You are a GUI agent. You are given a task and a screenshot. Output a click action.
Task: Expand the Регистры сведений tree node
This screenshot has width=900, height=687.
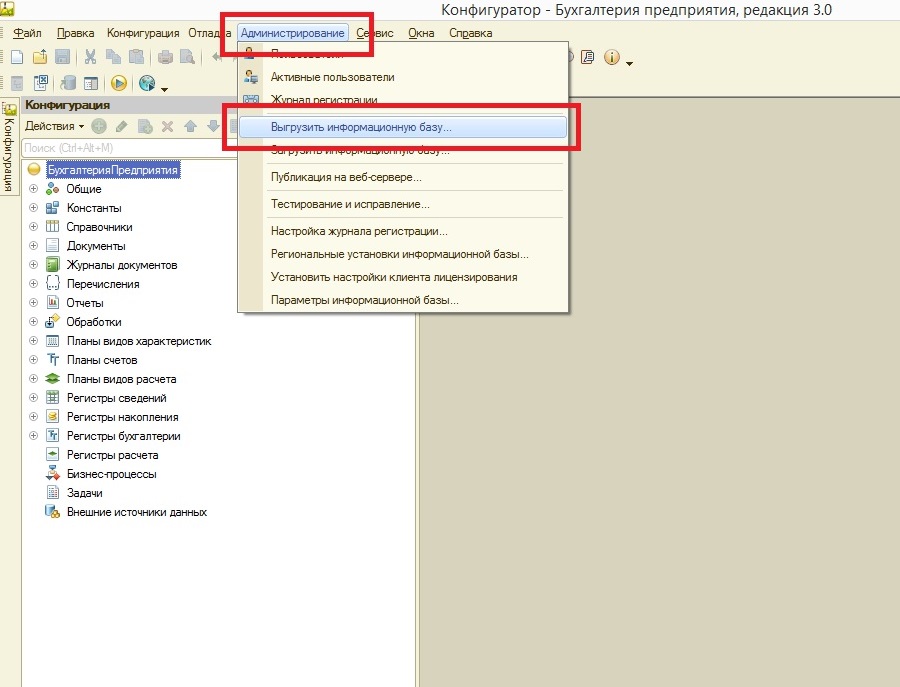pos(33,398)
